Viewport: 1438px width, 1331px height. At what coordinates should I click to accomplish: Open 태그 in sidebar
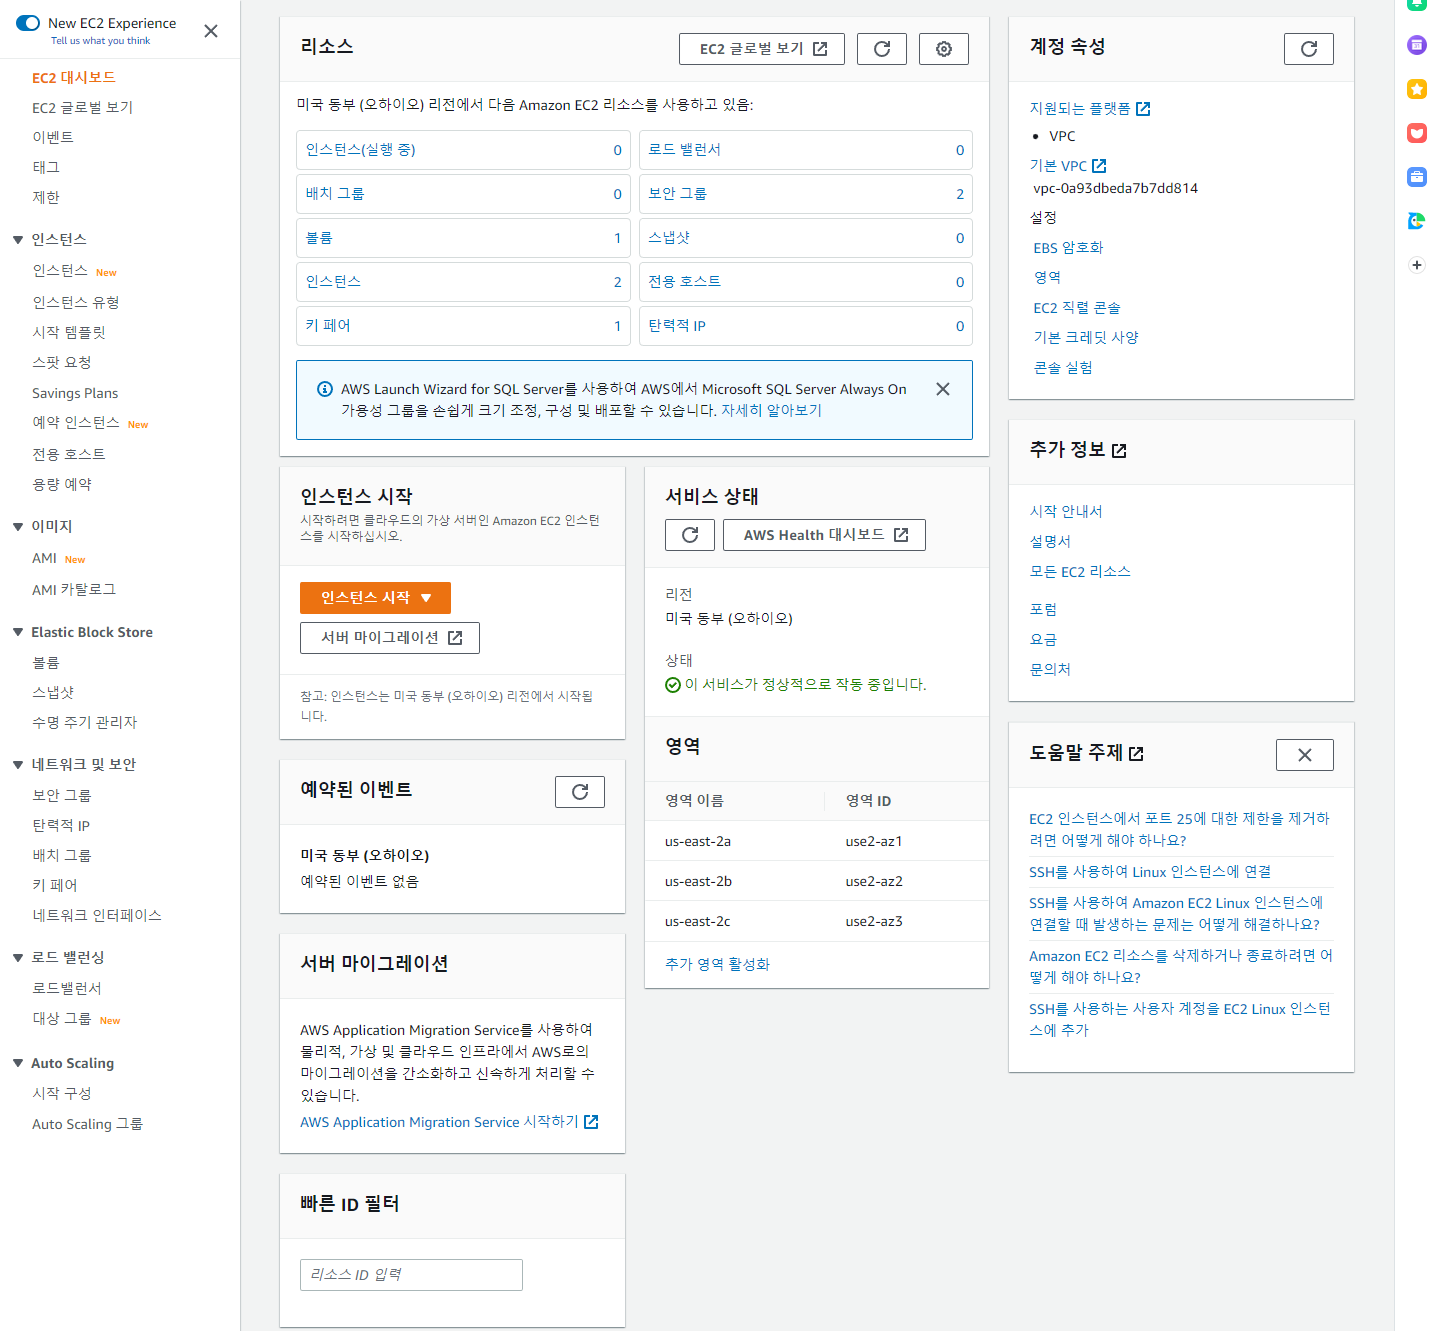click(46, 168)
